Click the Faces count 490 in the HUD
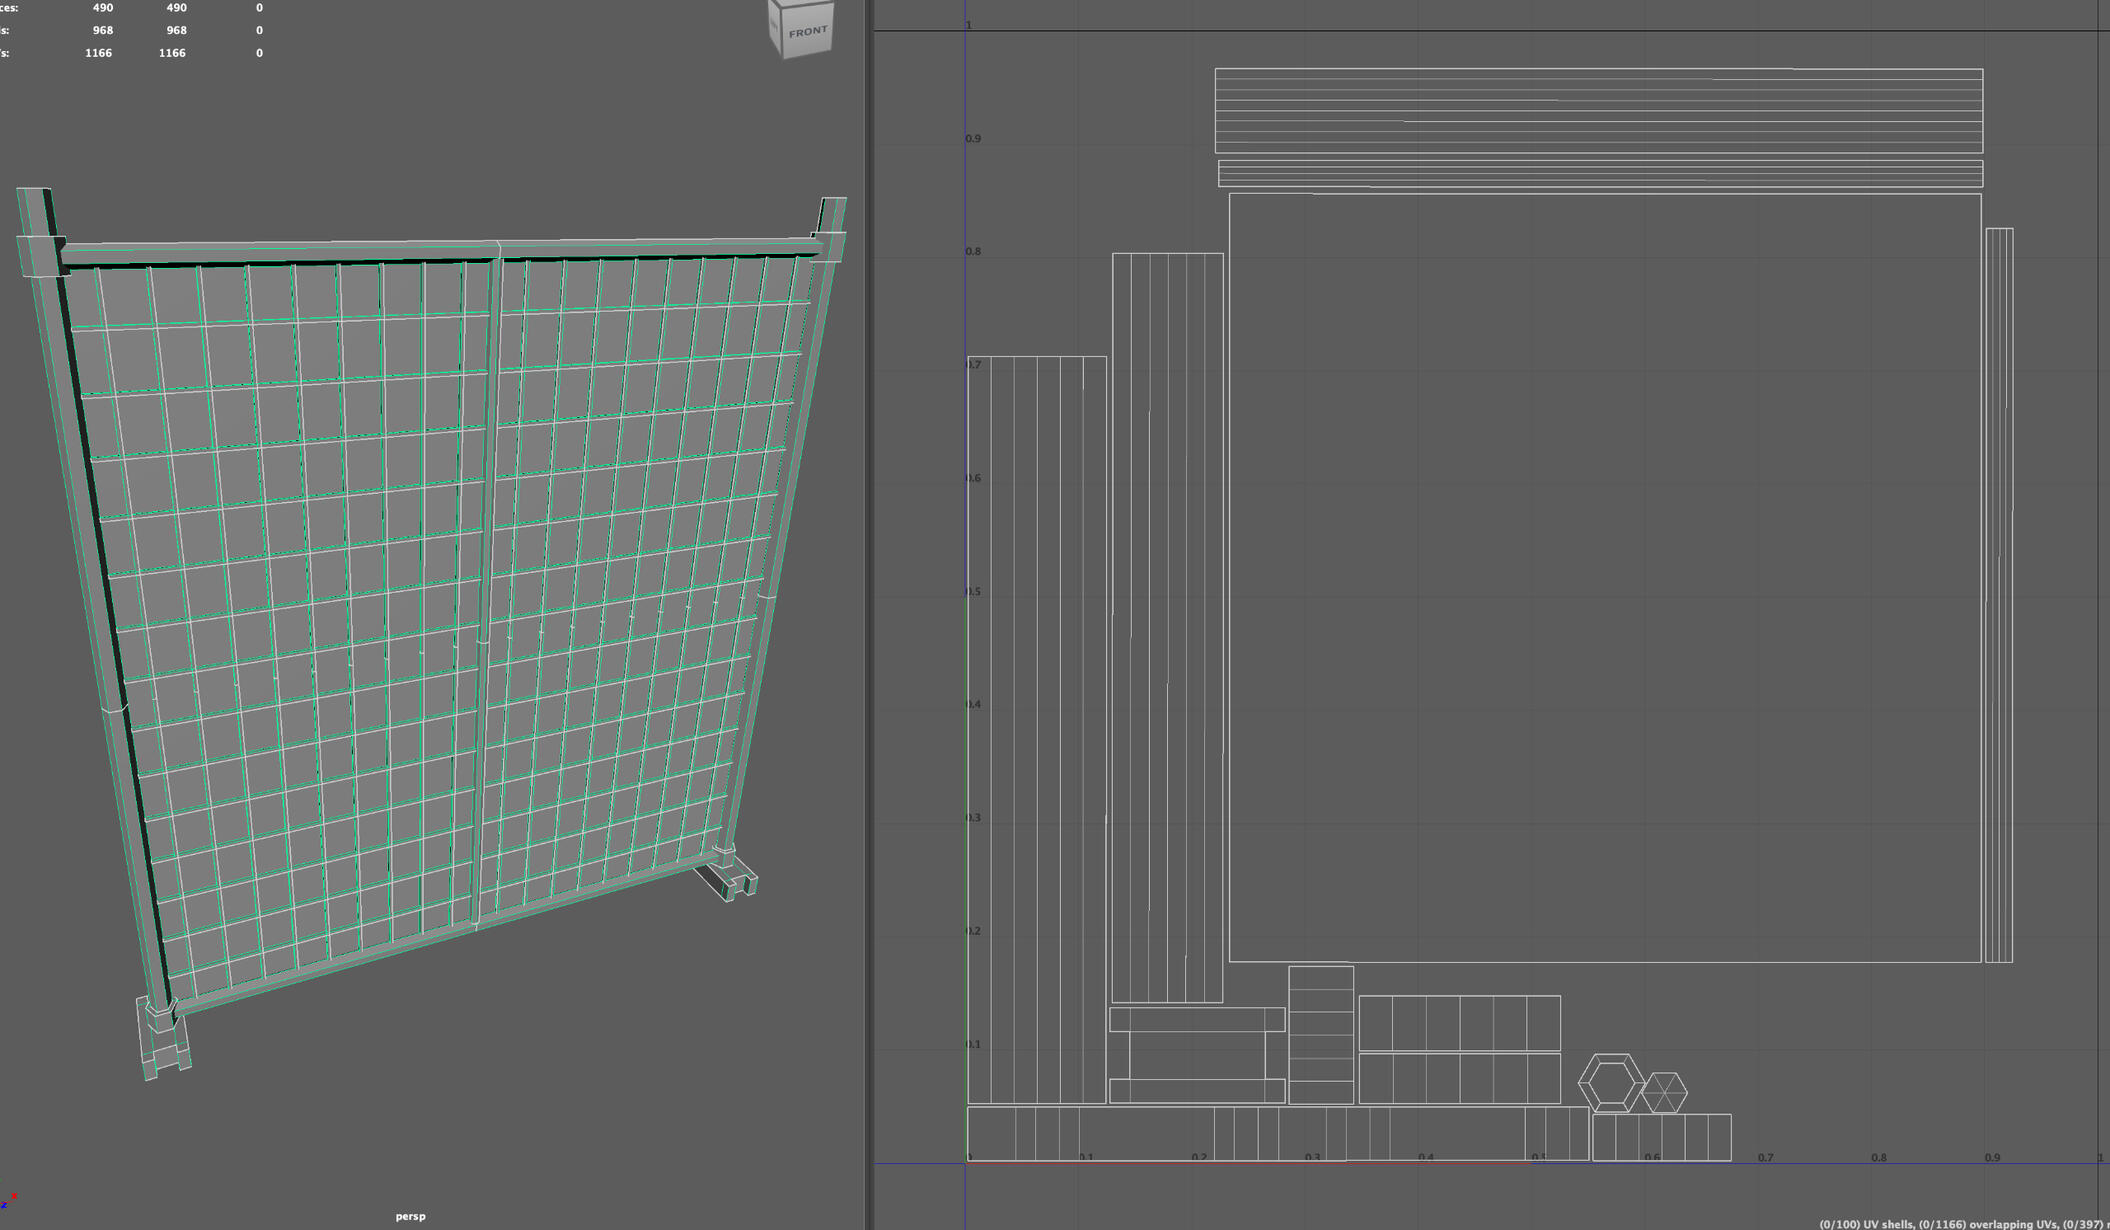The height and width of the screenshot is (1230, 2110). [103, 7]
